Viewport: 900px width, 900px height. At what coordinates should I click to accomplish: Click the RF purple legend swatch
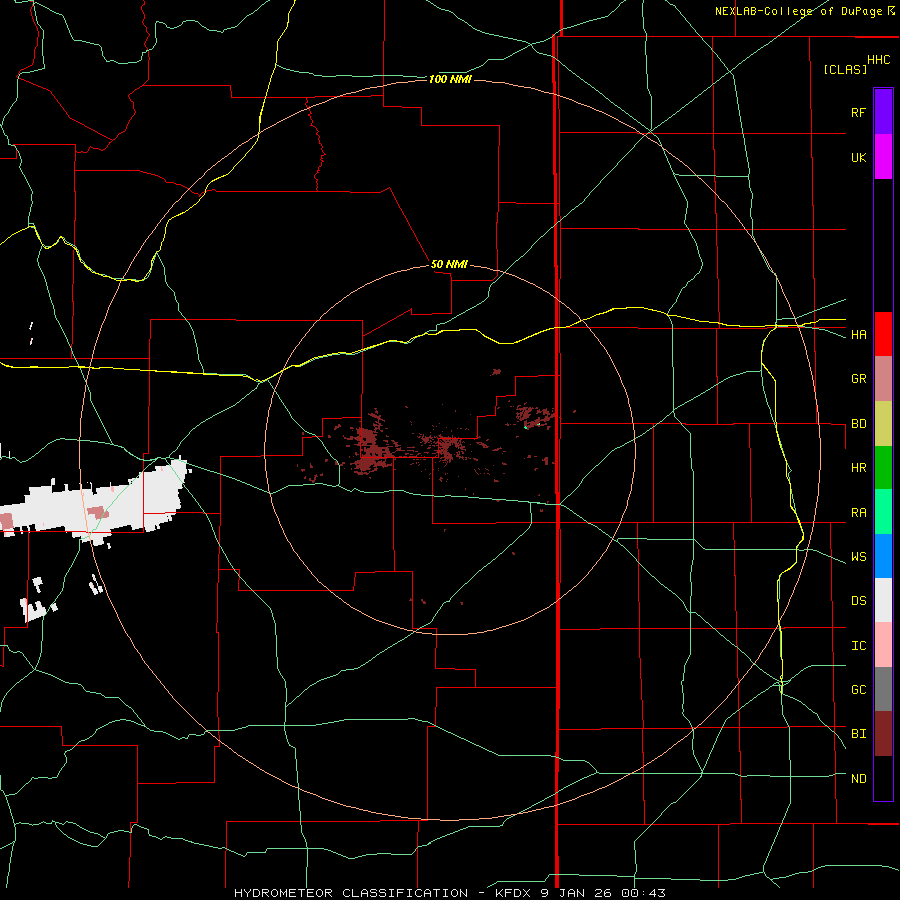883,112
